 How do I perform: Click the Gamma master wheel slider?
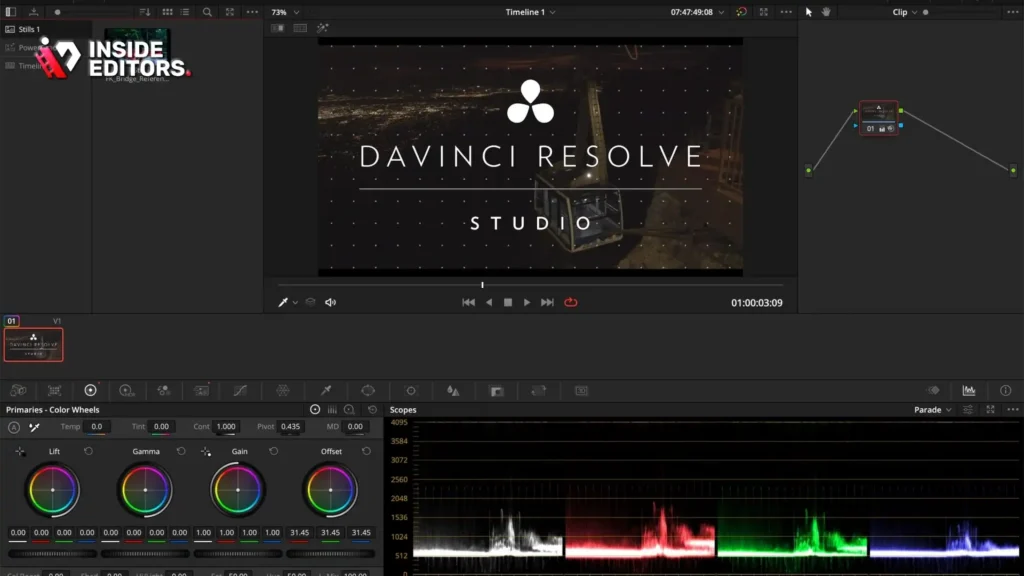(x=145, y=554)
